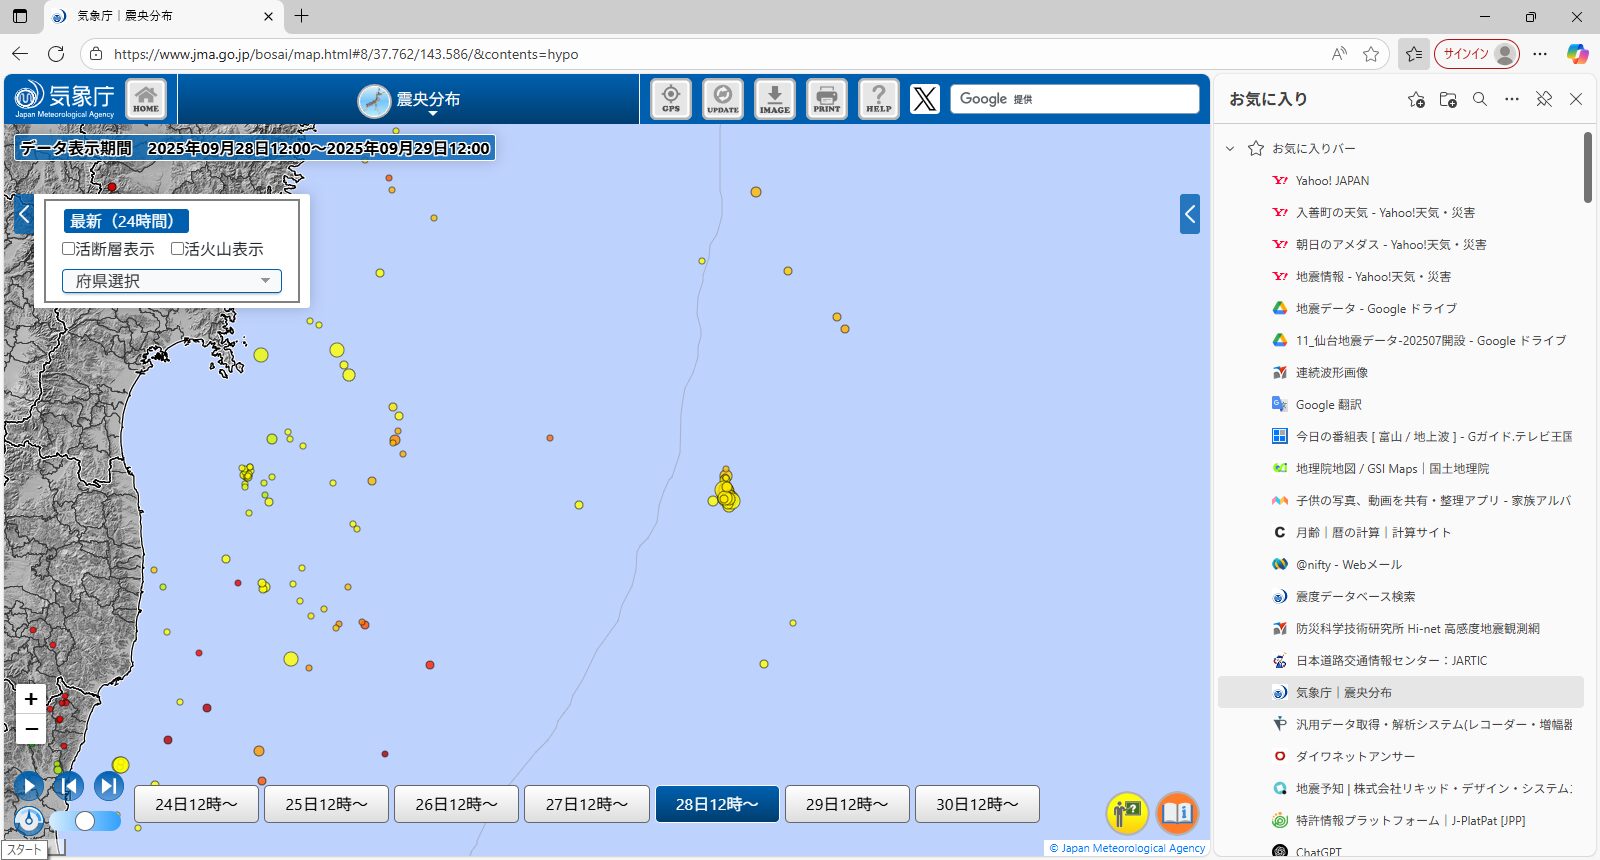Image resolution: width=1600 pixels, height=860 pixels.
Task: Open the 府県選択 prefecture dropdown
Action: tap(172, 281)
